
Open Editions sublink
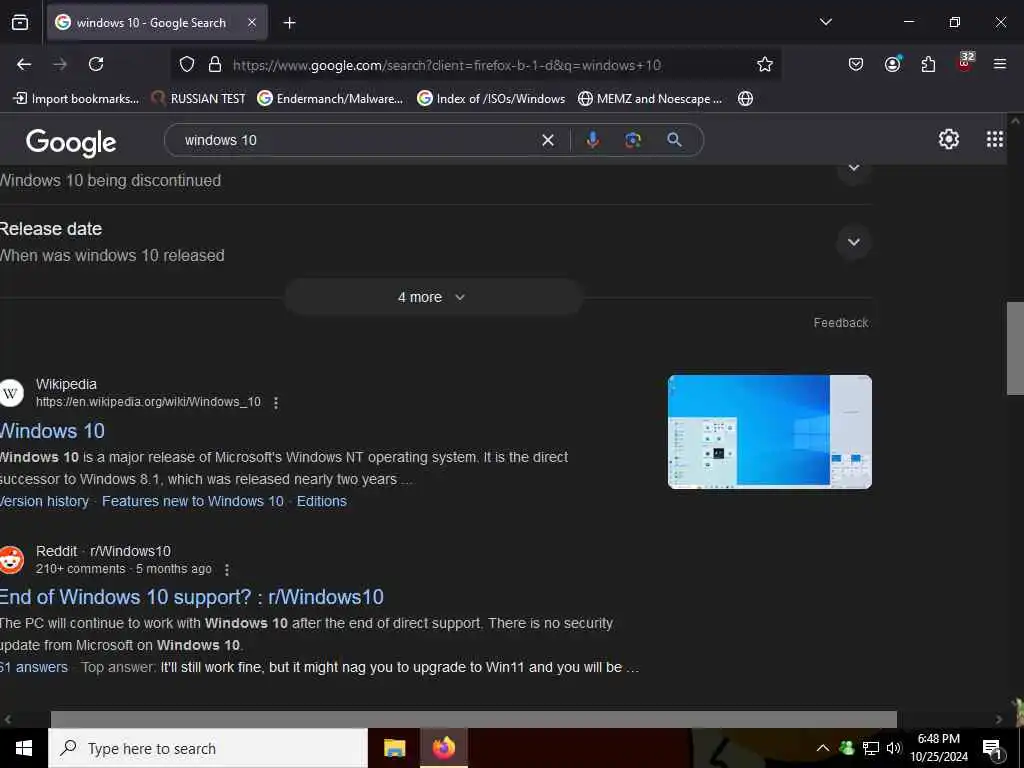tap(321, 502)
